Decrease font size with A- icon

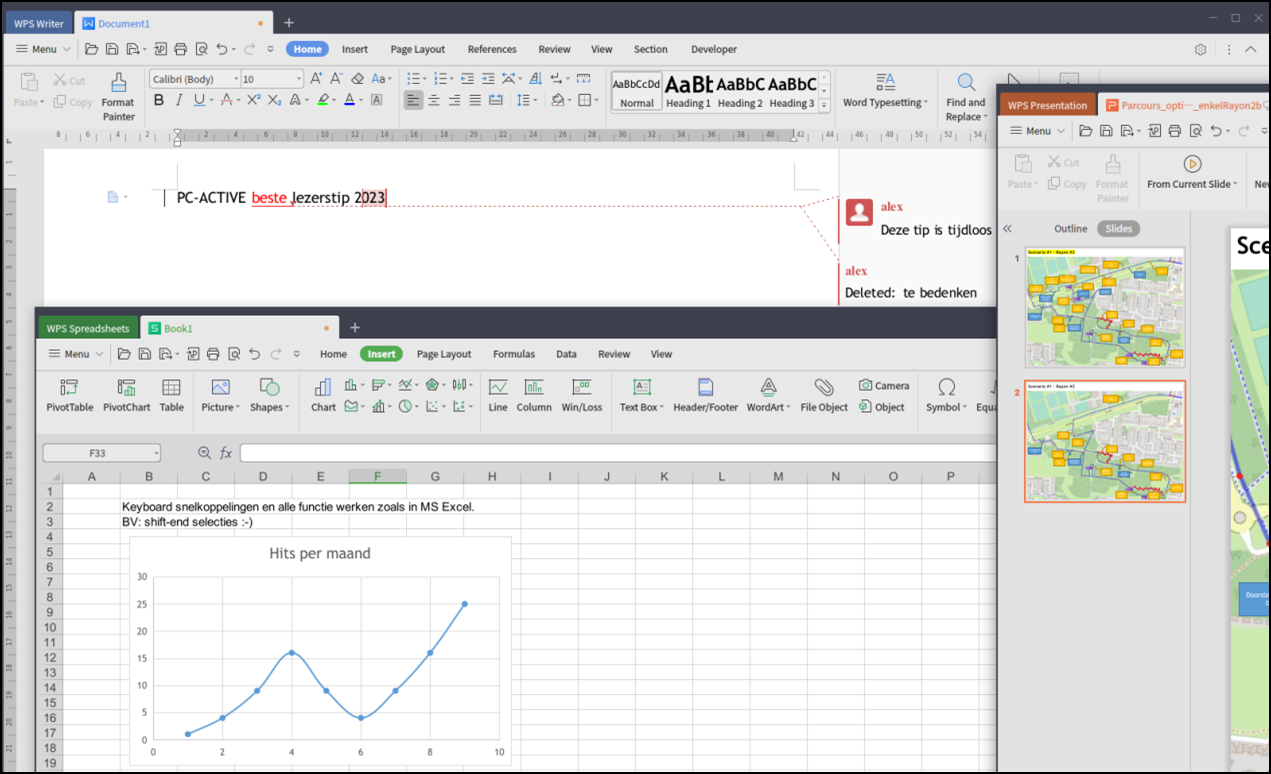(336, 78)
